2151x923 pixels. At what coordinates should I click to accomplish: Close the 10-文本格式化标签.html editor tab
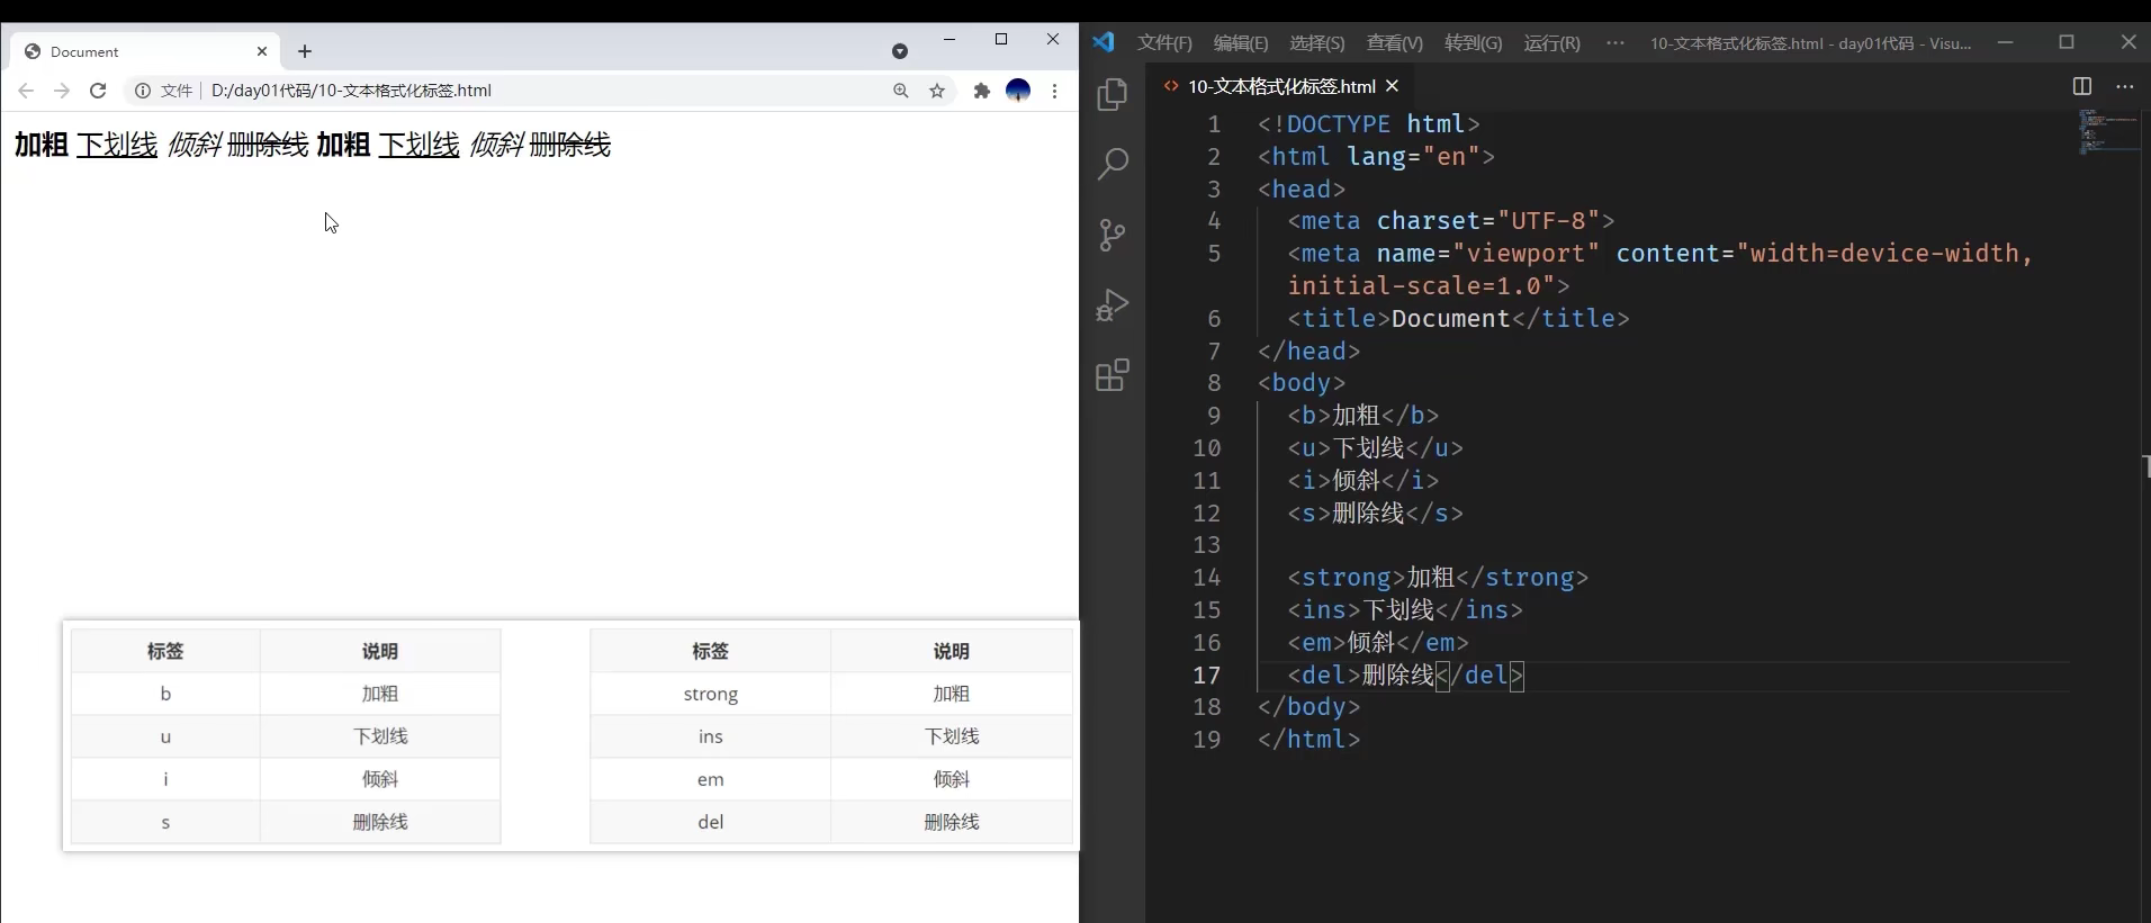click(1392, 86)
